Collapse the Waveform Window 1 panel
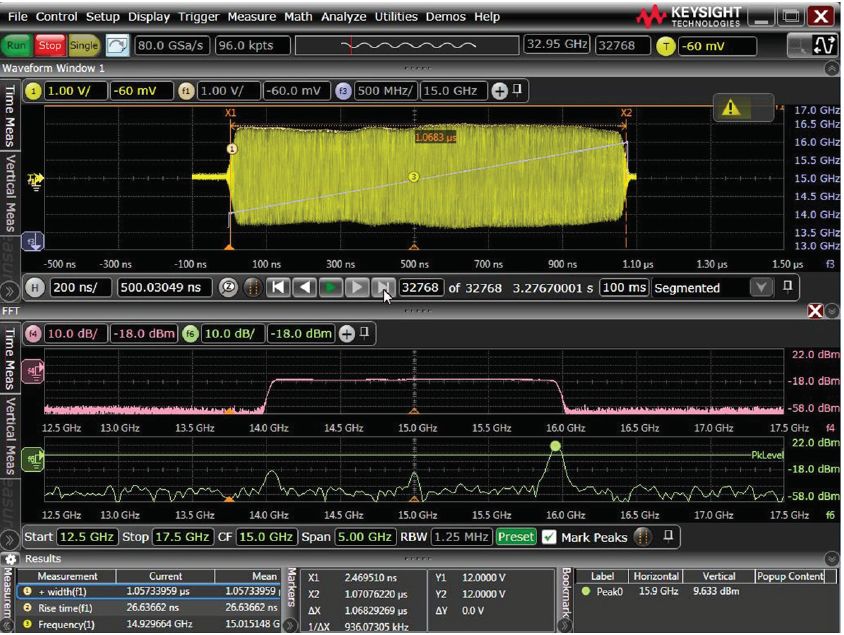The height and width of the screenshot is (635, 844). click(832, 68)
